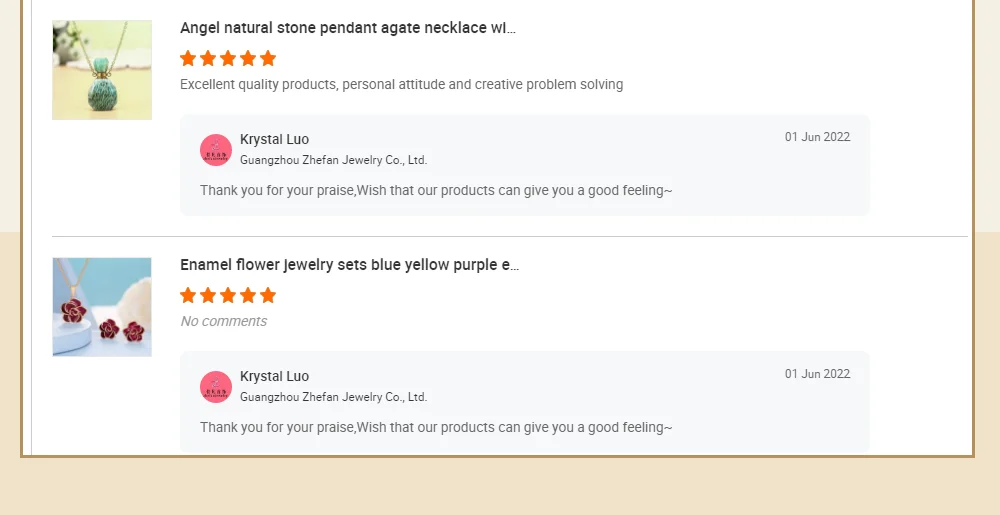
Task: Click the first star of the enamel flower rating
Action: [188, 295]
